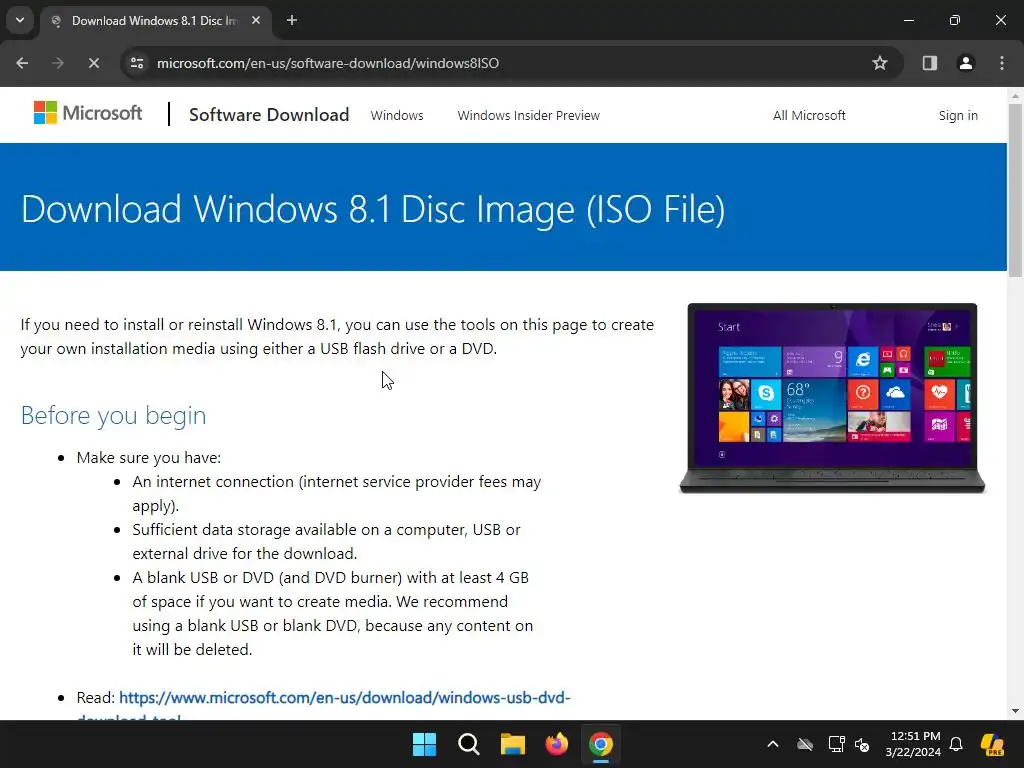Show hidden system tray icons chevron
Screen dimensions: 1024x768
[773, 744]
